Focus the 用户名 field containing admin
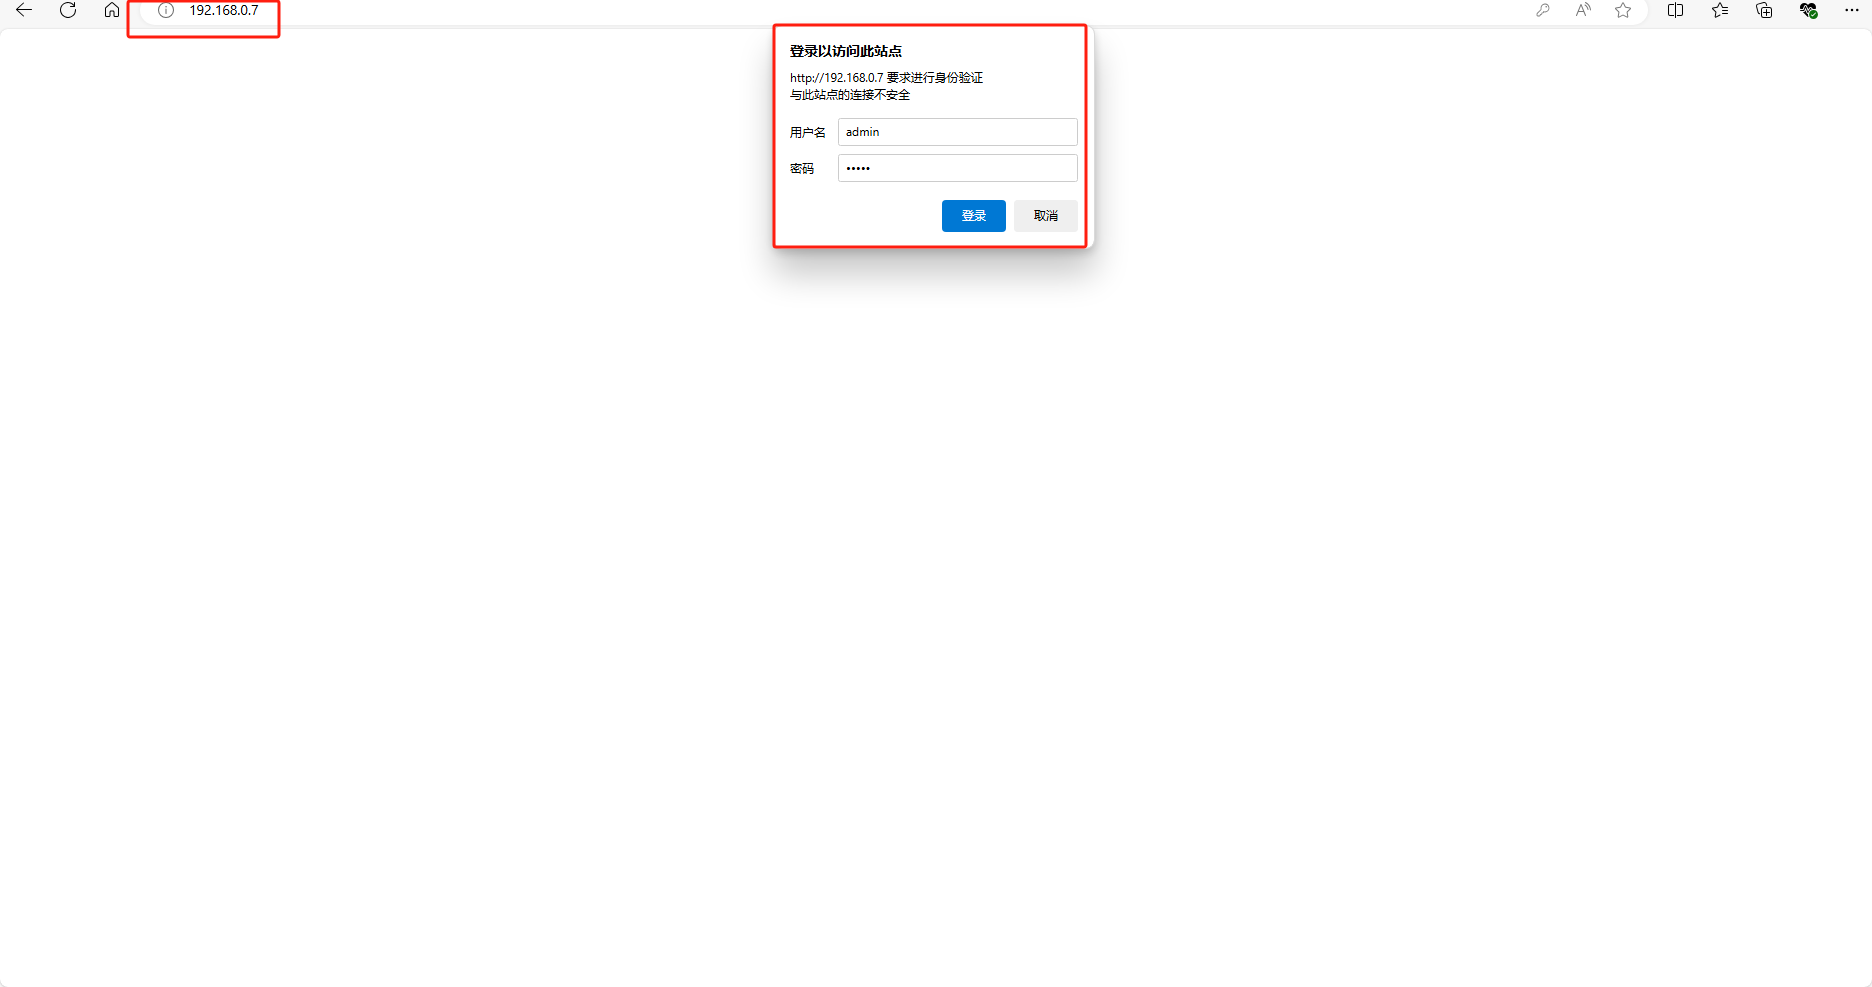This screenshot has width=1872, height=987. tap(958, 132)
